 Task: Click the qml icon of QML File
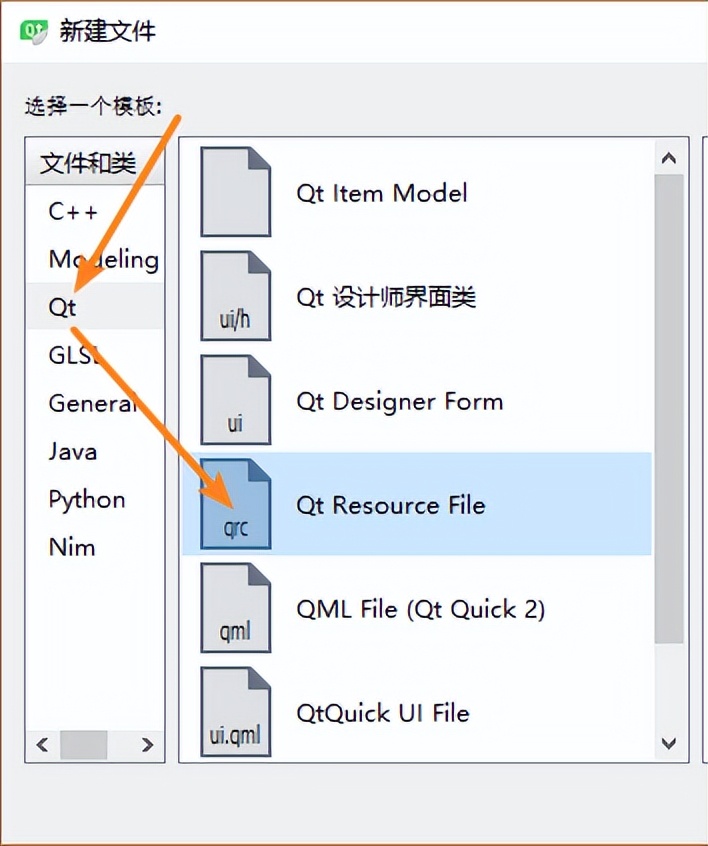coord(235,609)
